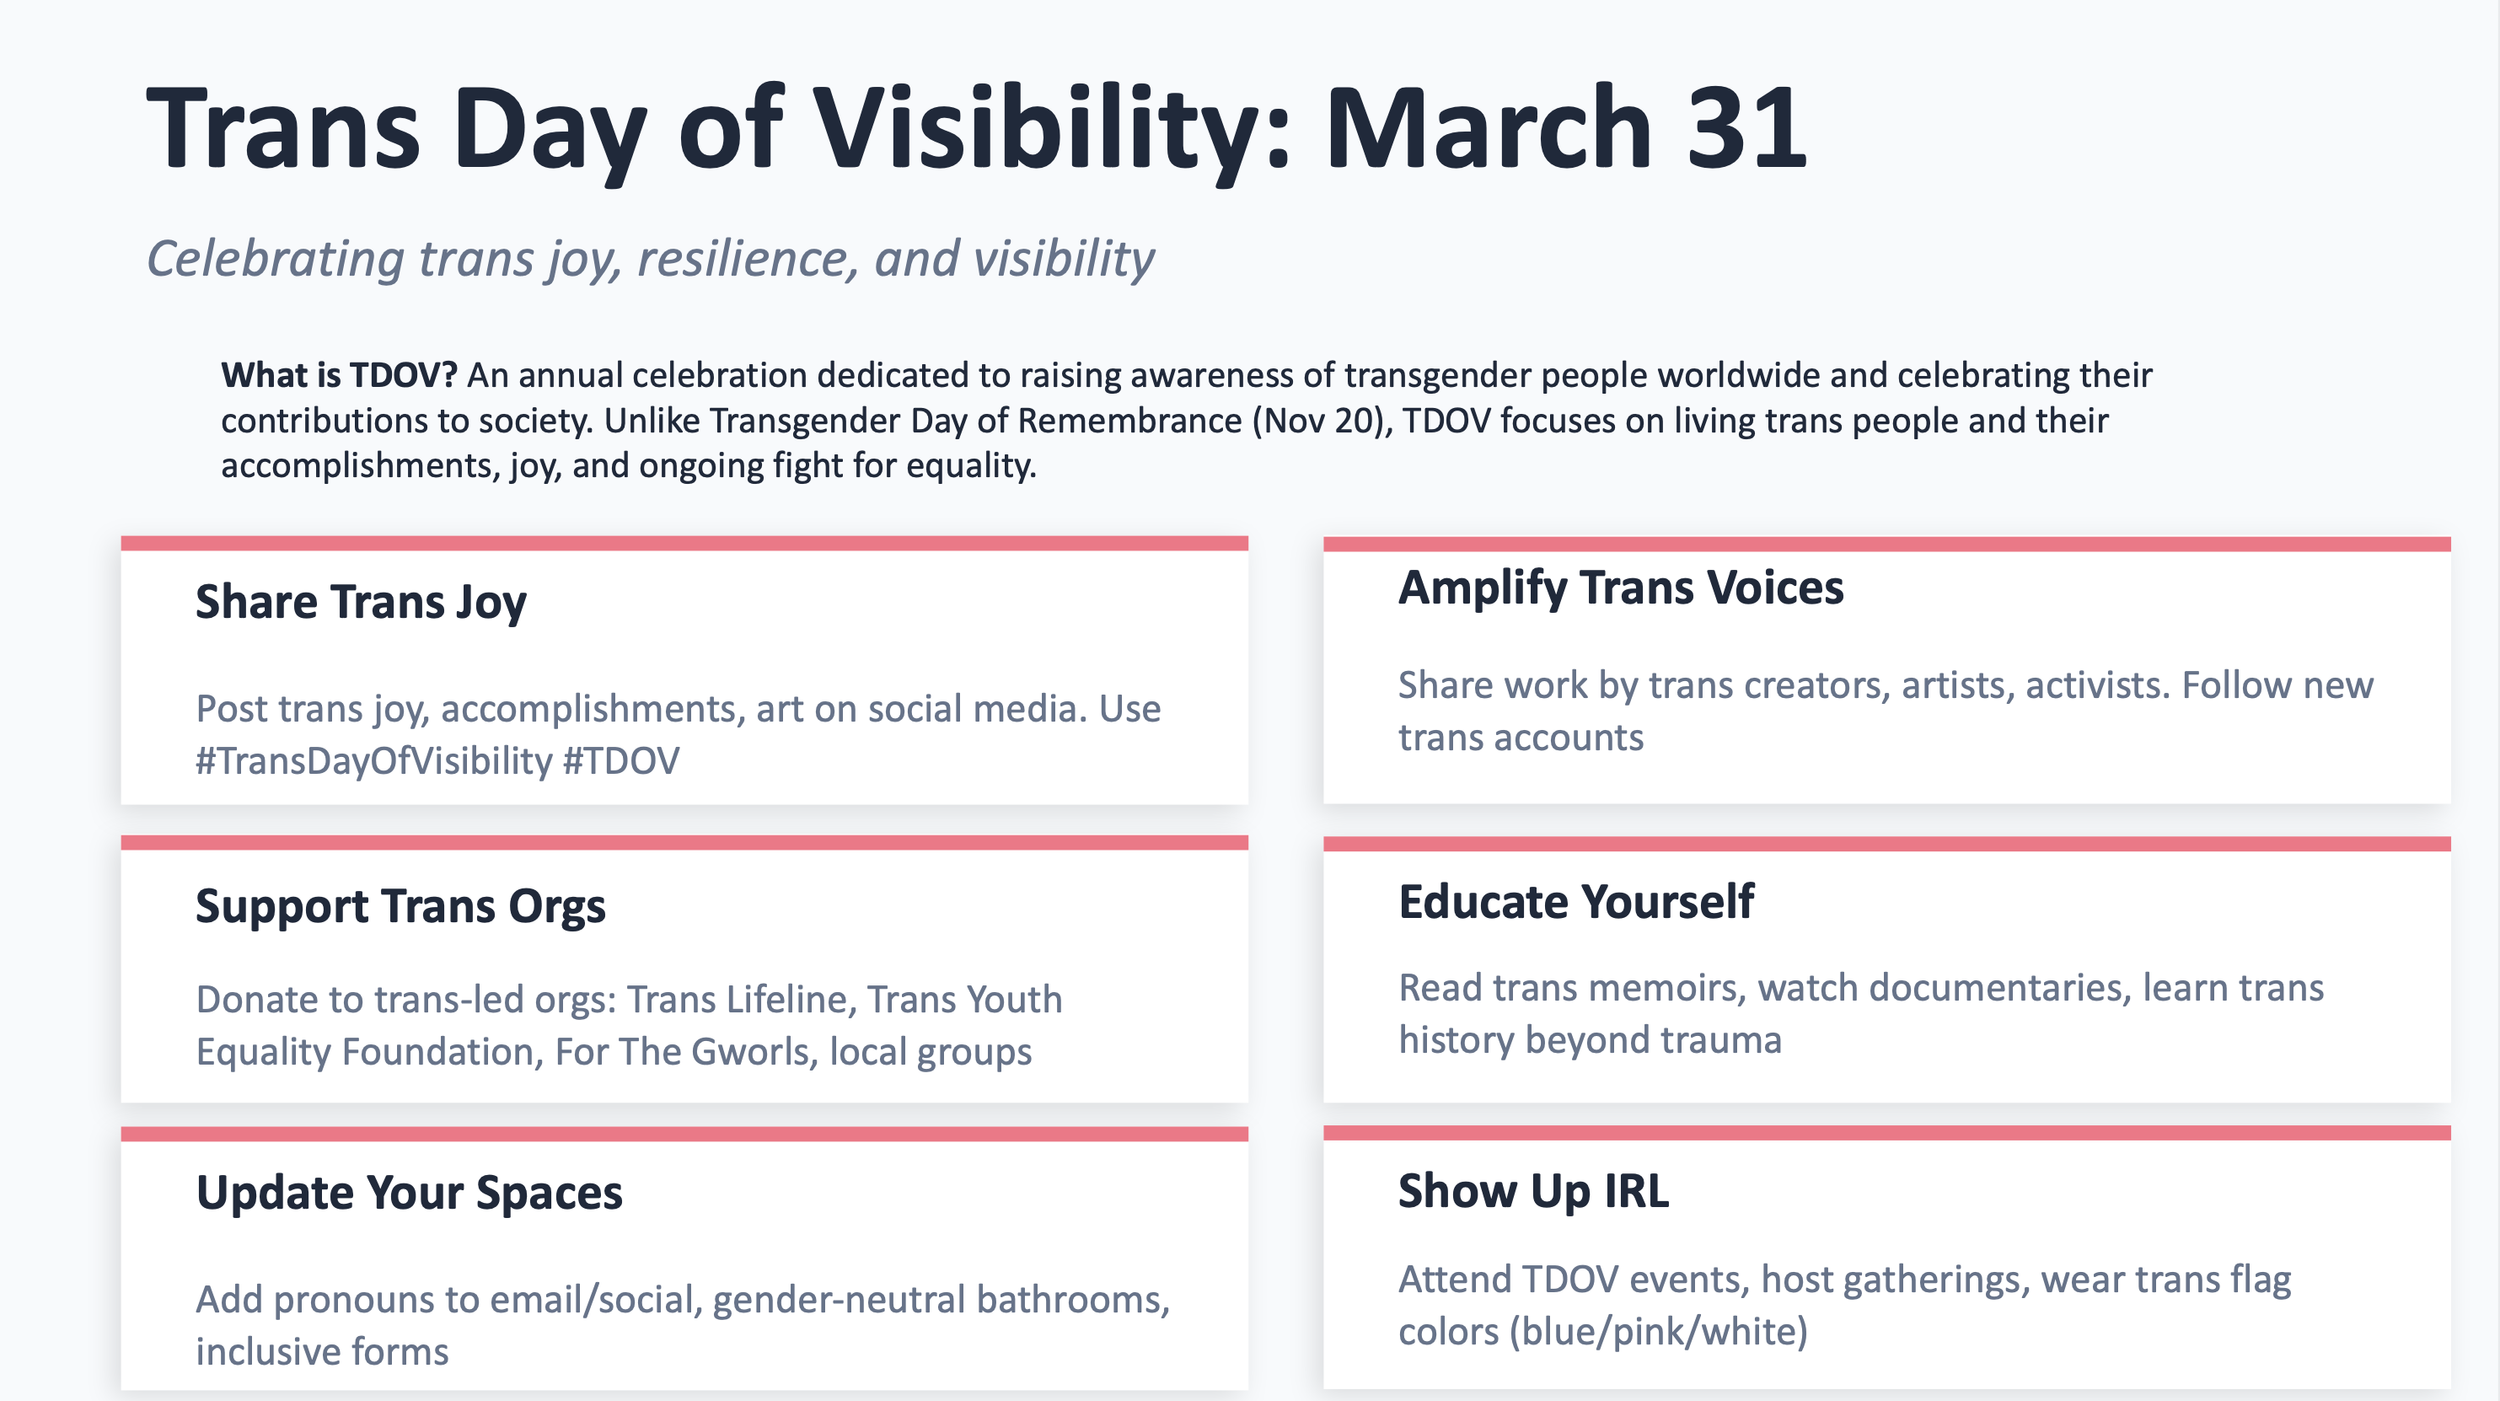Select the Amplify Trans Voices heading
2500x1401 pixels.
point(1620,588)
